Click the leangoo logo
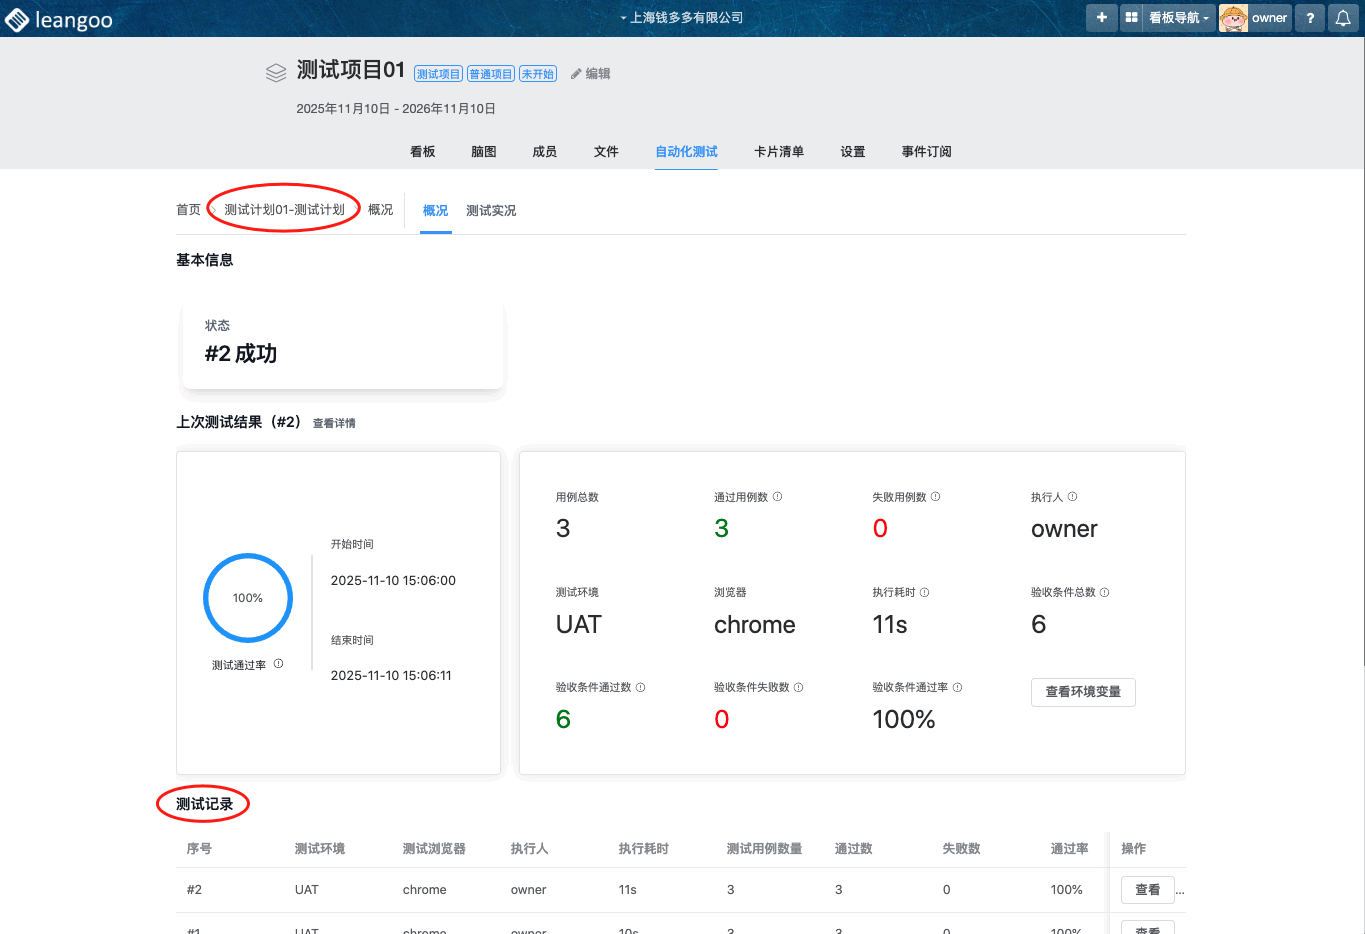 click(58, 20)
